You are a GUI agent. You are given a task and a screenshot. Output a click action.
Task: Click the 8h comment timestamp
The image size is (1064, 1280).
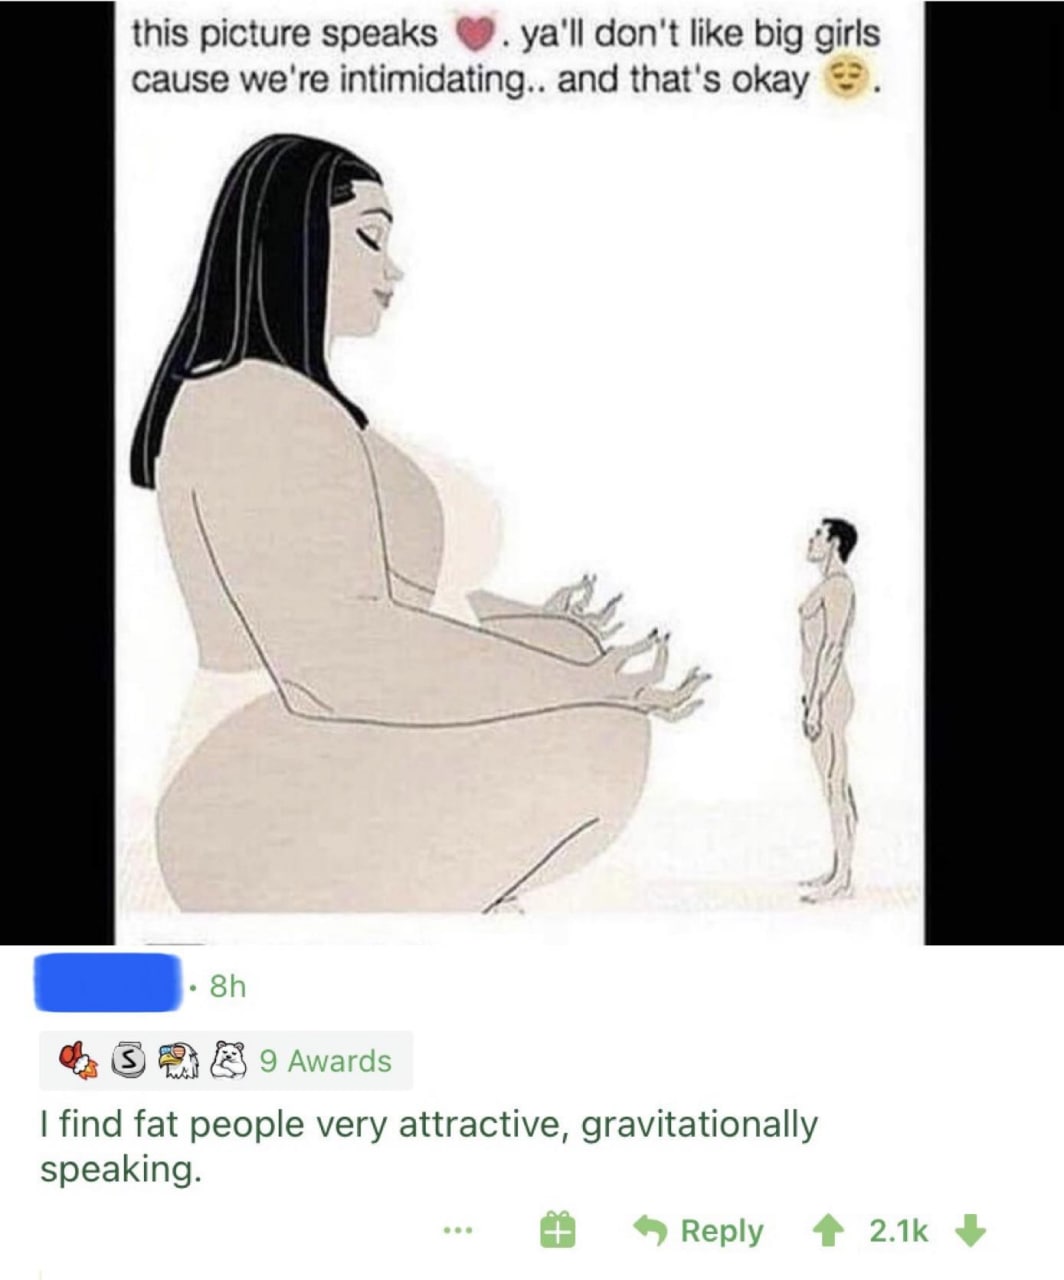[x=226, y=987]
